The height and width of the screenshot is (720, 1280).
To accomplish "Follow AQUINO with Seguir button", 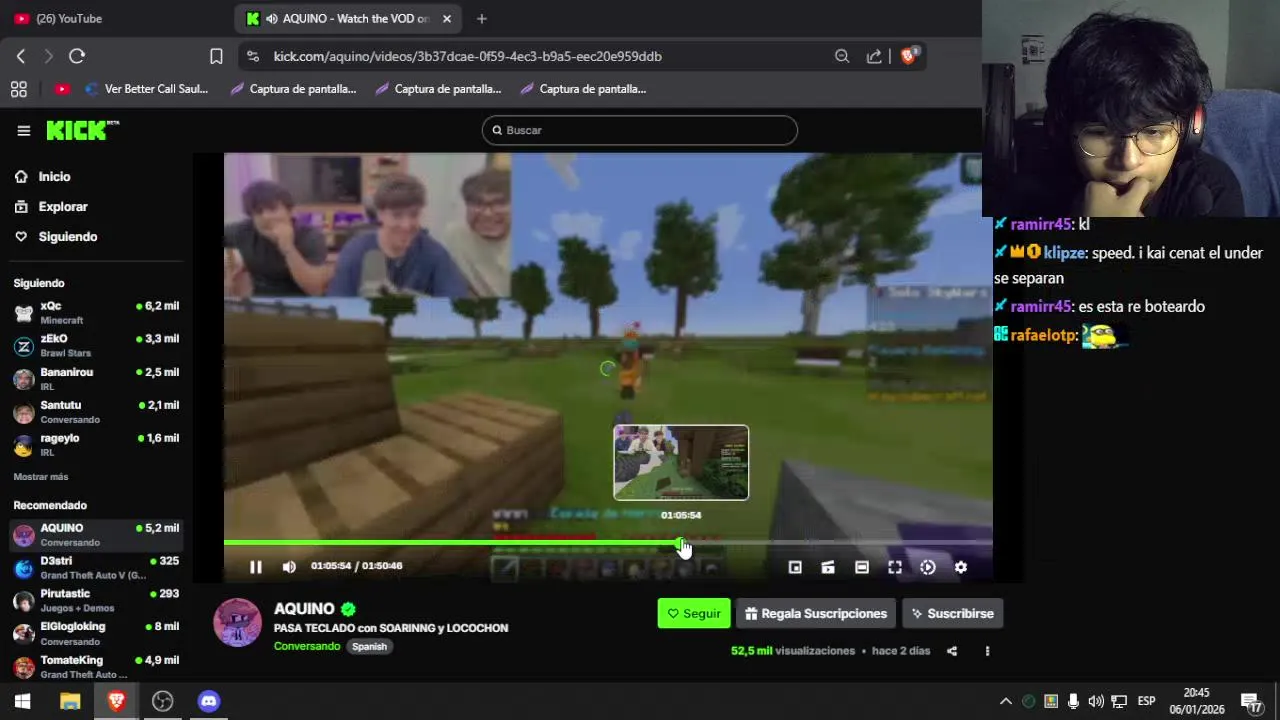I will point(694,613).
